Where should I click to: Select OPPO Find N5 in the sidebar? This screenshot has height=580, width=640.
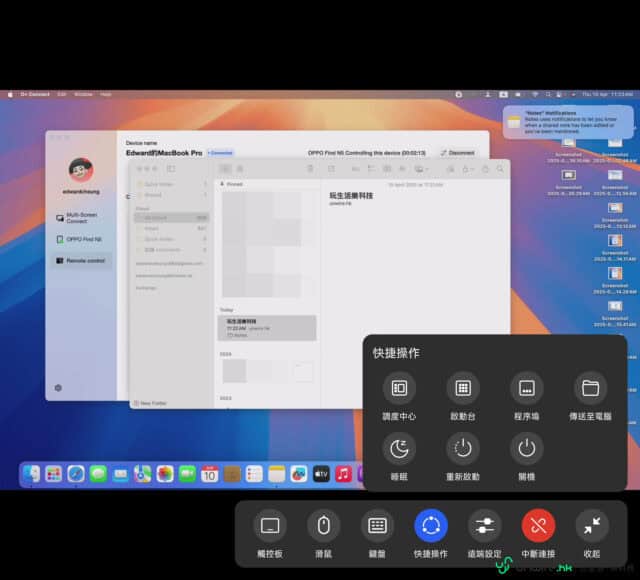79,239
